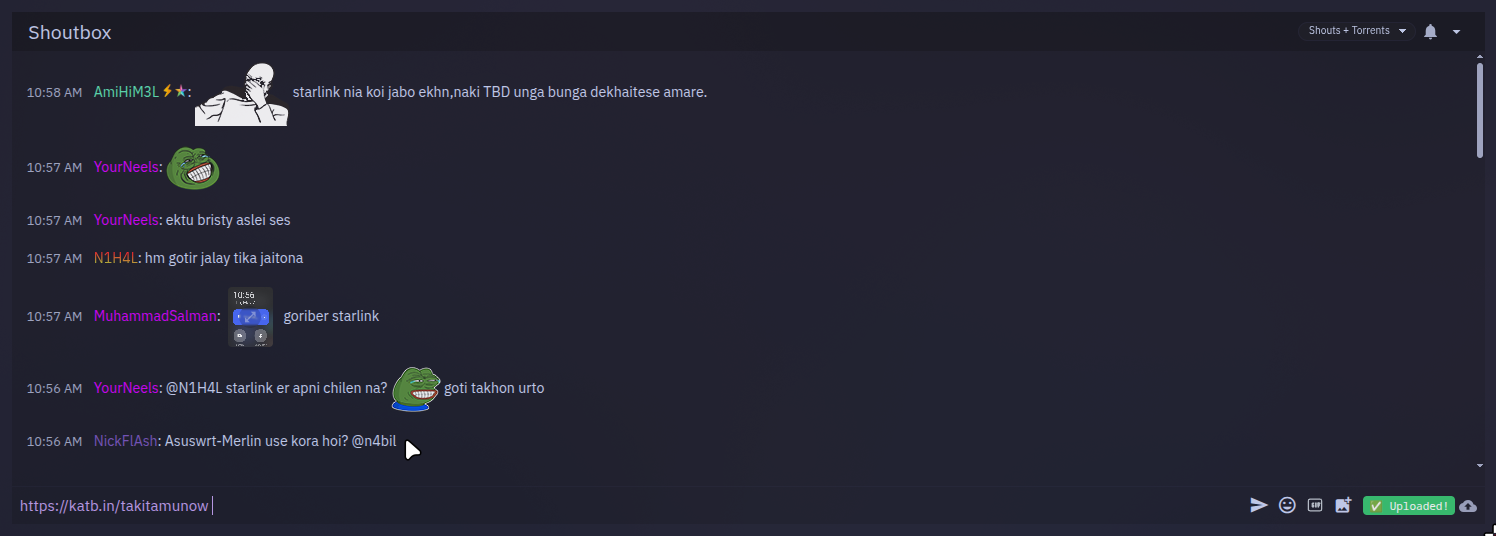Click the N1H4L username

pos(115,258)
